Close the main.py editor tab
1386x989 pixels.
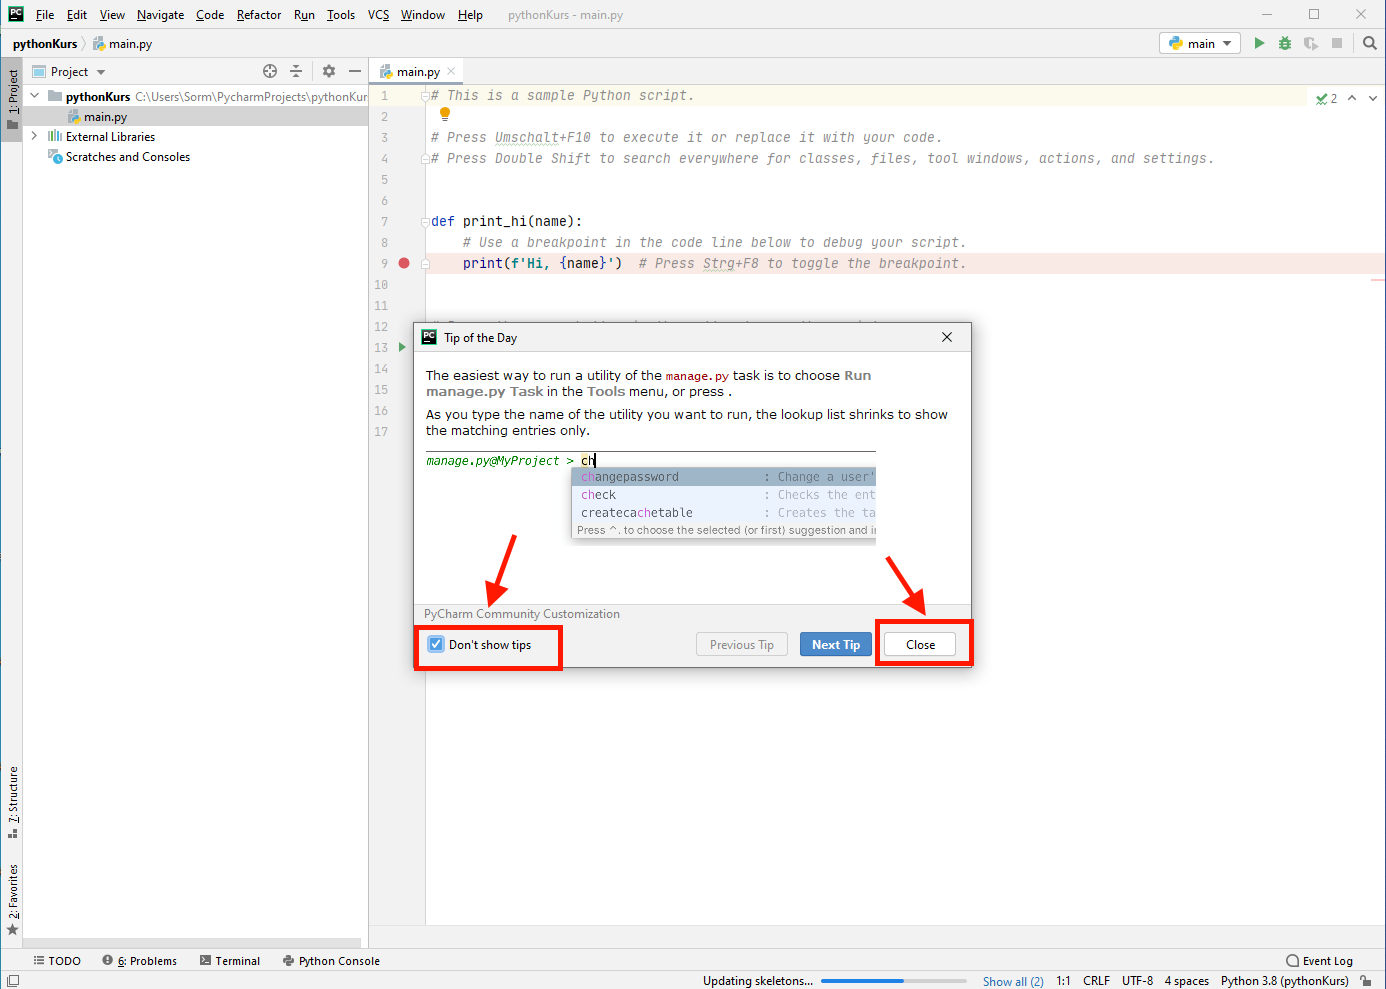pyautogui.click(x=451, y=71)
